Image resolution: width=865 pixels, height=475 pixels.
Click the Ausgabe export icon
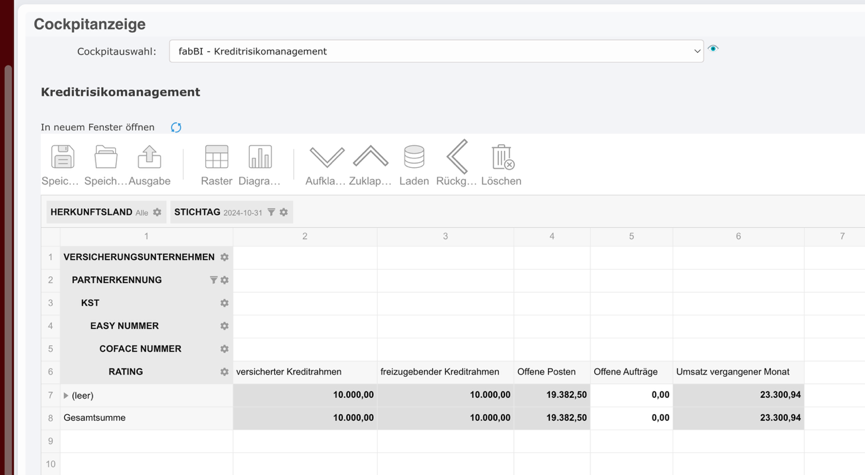coord(149,157)
